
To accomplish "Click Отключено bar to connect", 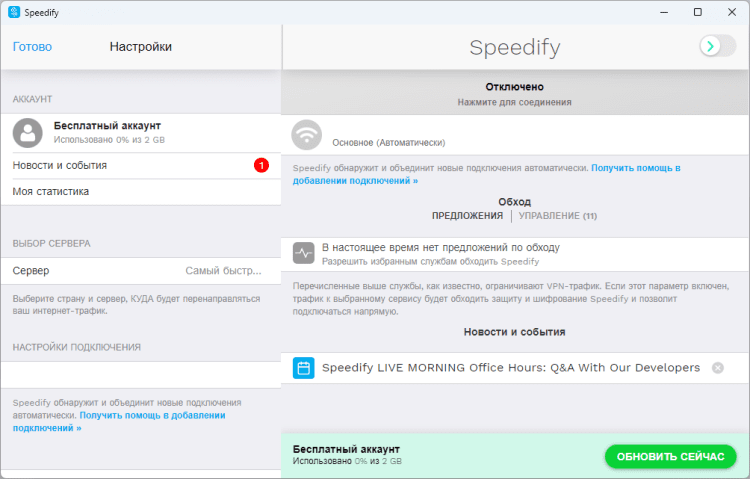I will 515,94.
